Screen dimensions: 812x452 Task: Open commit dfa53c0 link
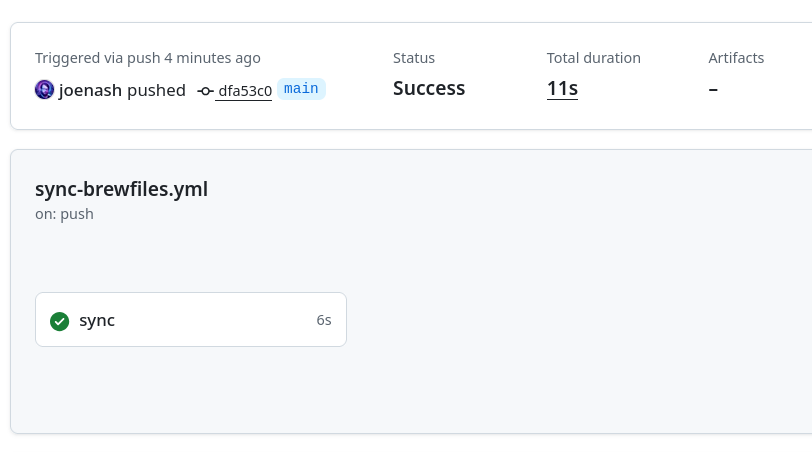tap(245, 91)
